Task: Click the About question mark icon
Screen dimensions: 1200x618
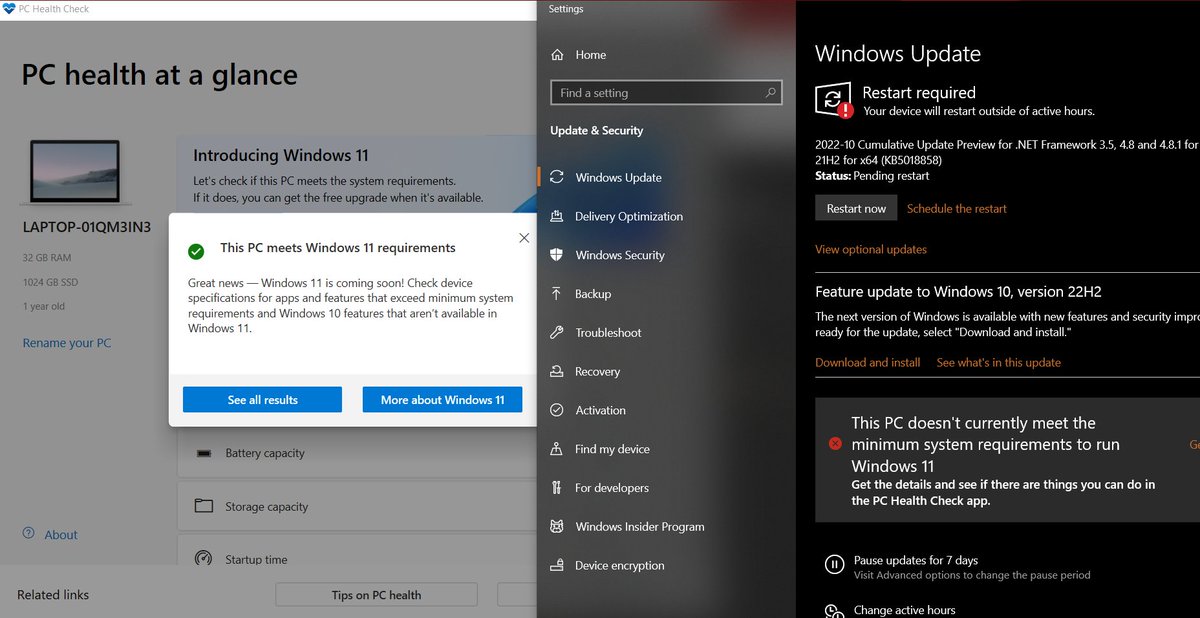Action: tap(28, 534)
